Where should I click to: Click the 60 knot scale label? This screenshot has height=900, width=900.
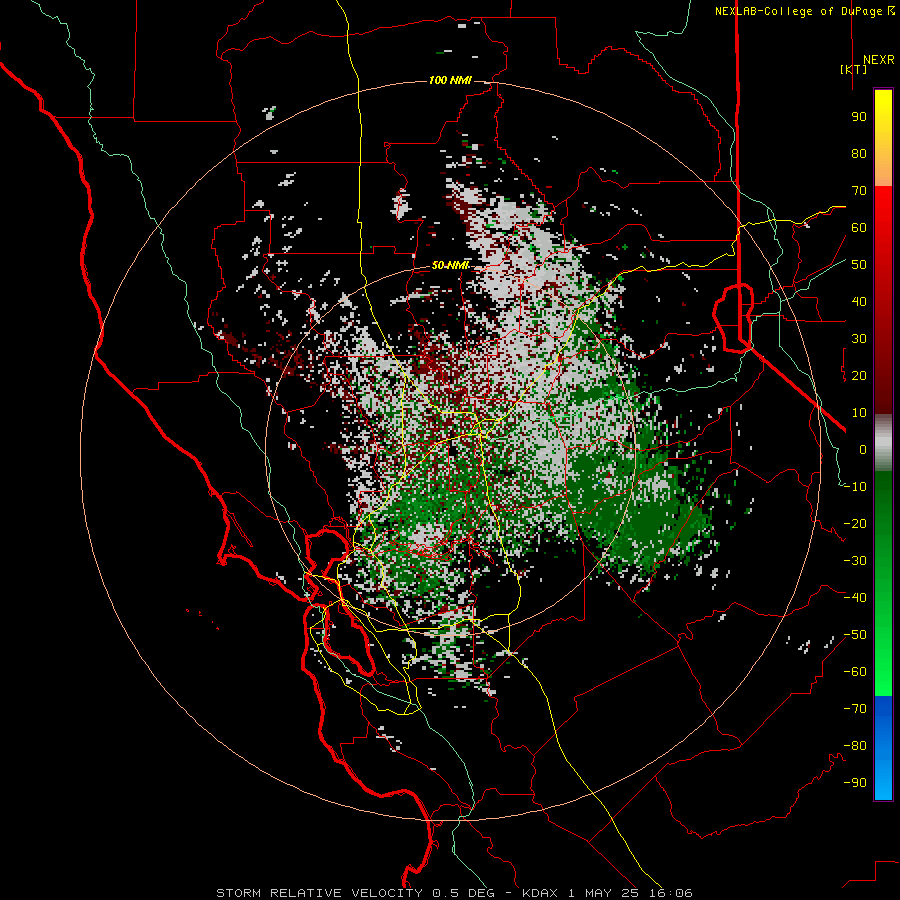pyautogui.click(x=859, y=228)
